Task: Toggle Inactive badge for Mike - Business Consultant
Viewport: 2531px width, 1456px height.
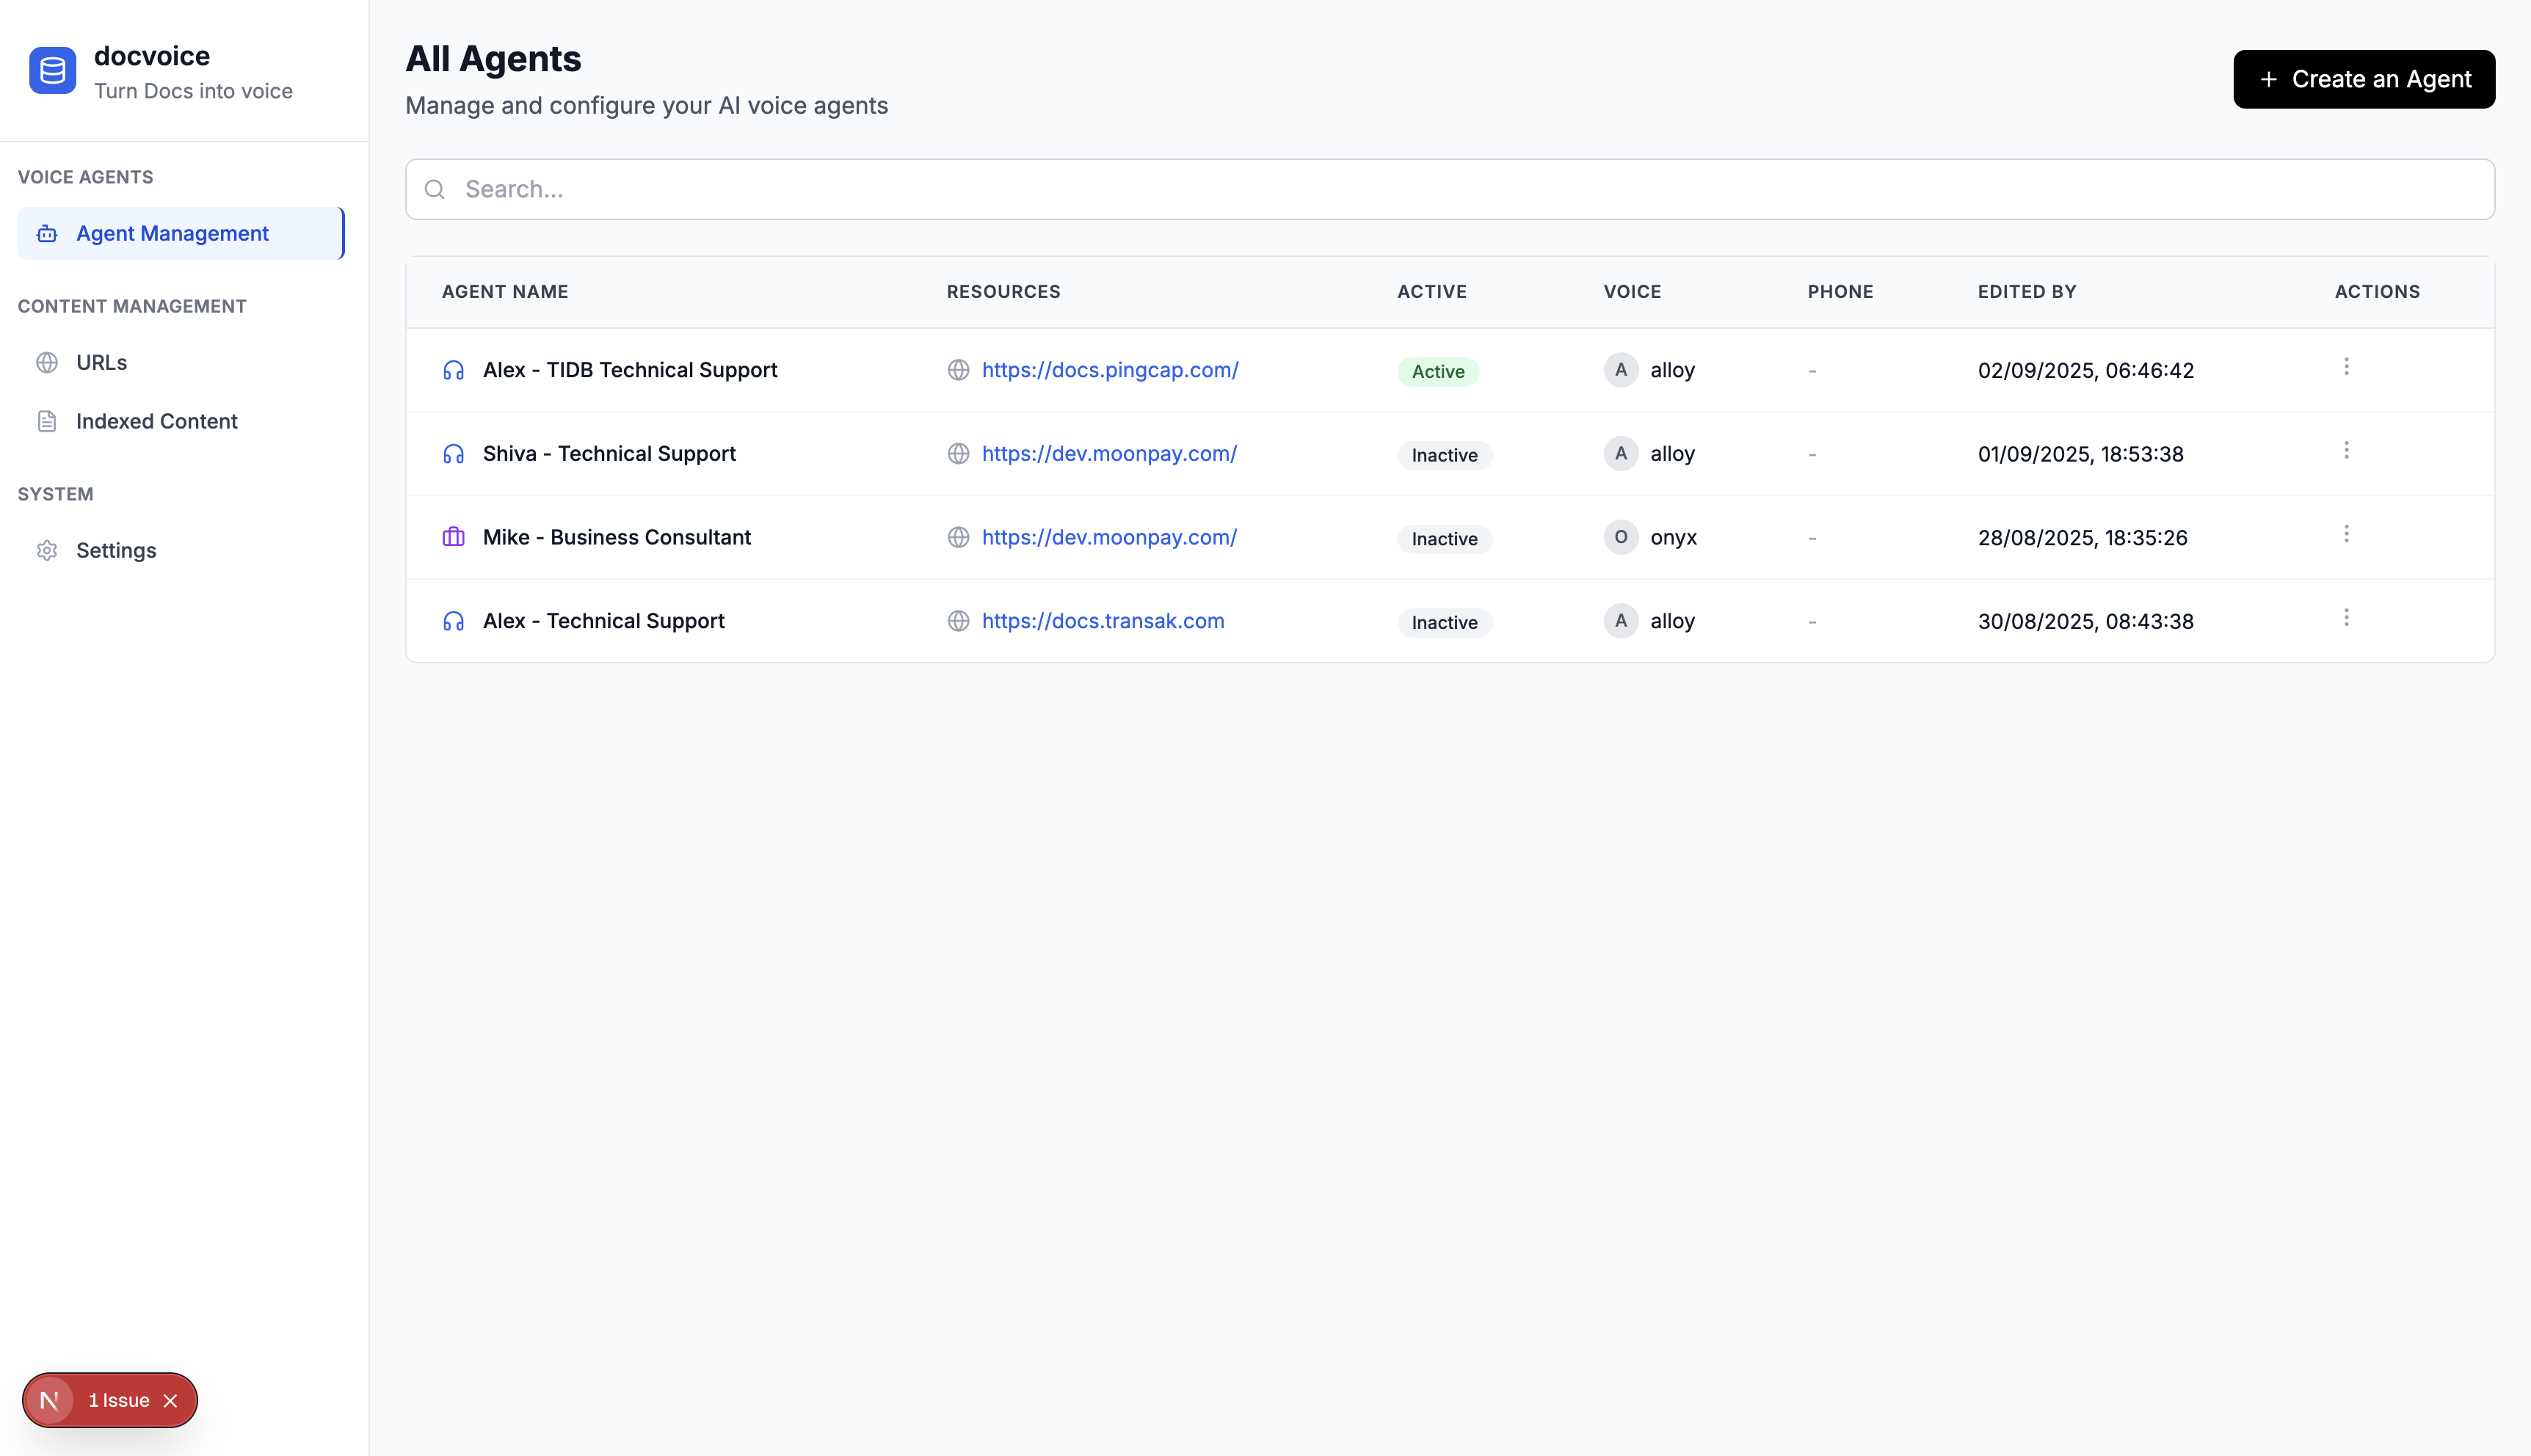Action: point(1443,539)
